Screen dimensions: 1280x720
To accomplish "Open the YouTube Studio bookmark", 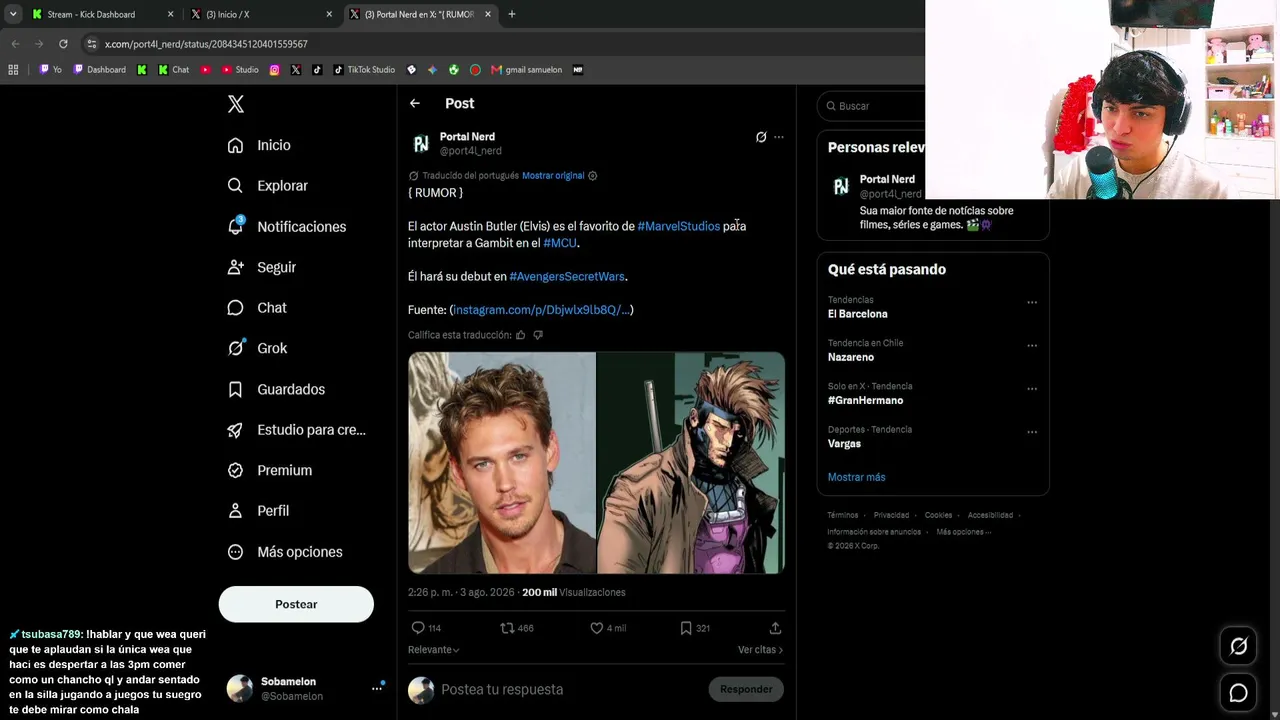I will click(x=240, y=70).
